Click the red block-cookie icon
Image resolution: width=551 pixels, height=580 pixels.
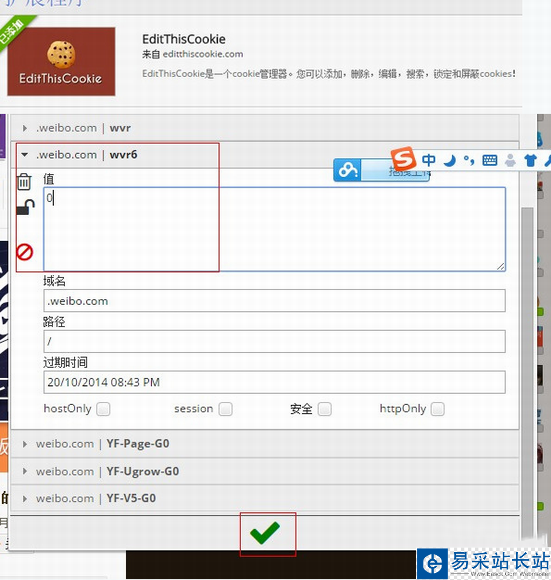click(25, 252)
